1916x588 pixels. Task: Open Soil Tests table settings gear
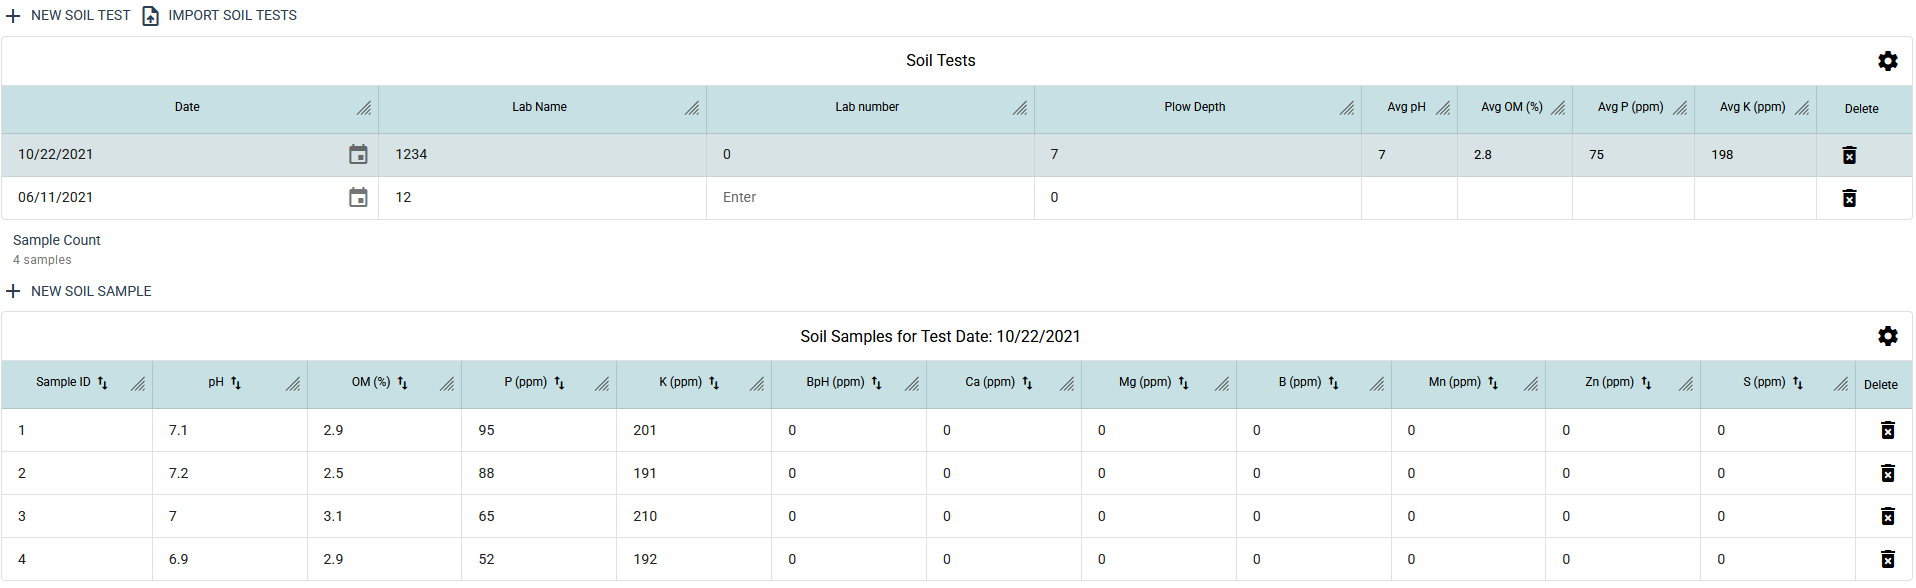click(1887, 61)
